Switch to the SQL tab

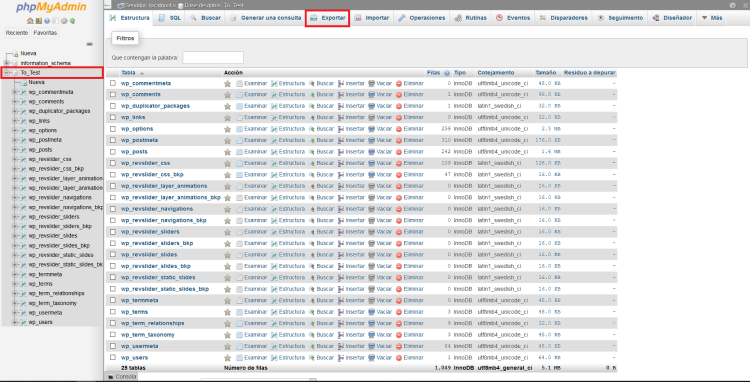tap(170, 18)
